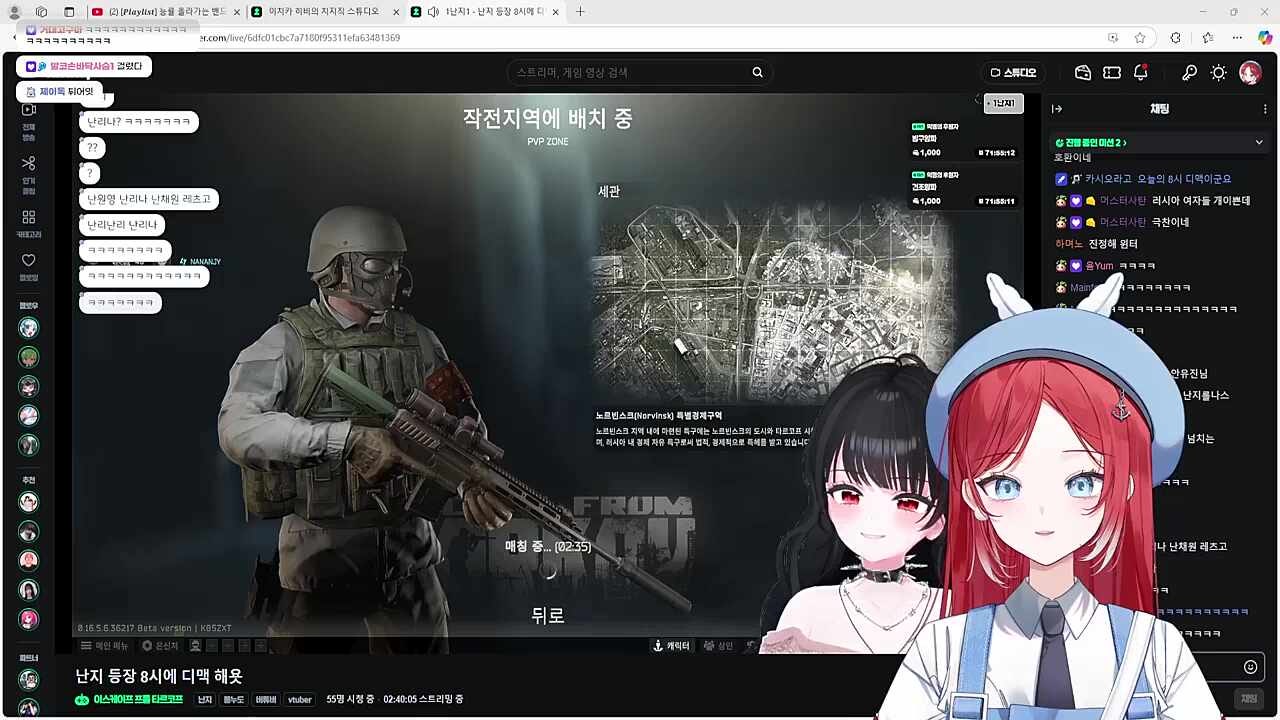Select the active 난지 stream tab
This screenshot has width=1280, height=720.
click(485, 12)
